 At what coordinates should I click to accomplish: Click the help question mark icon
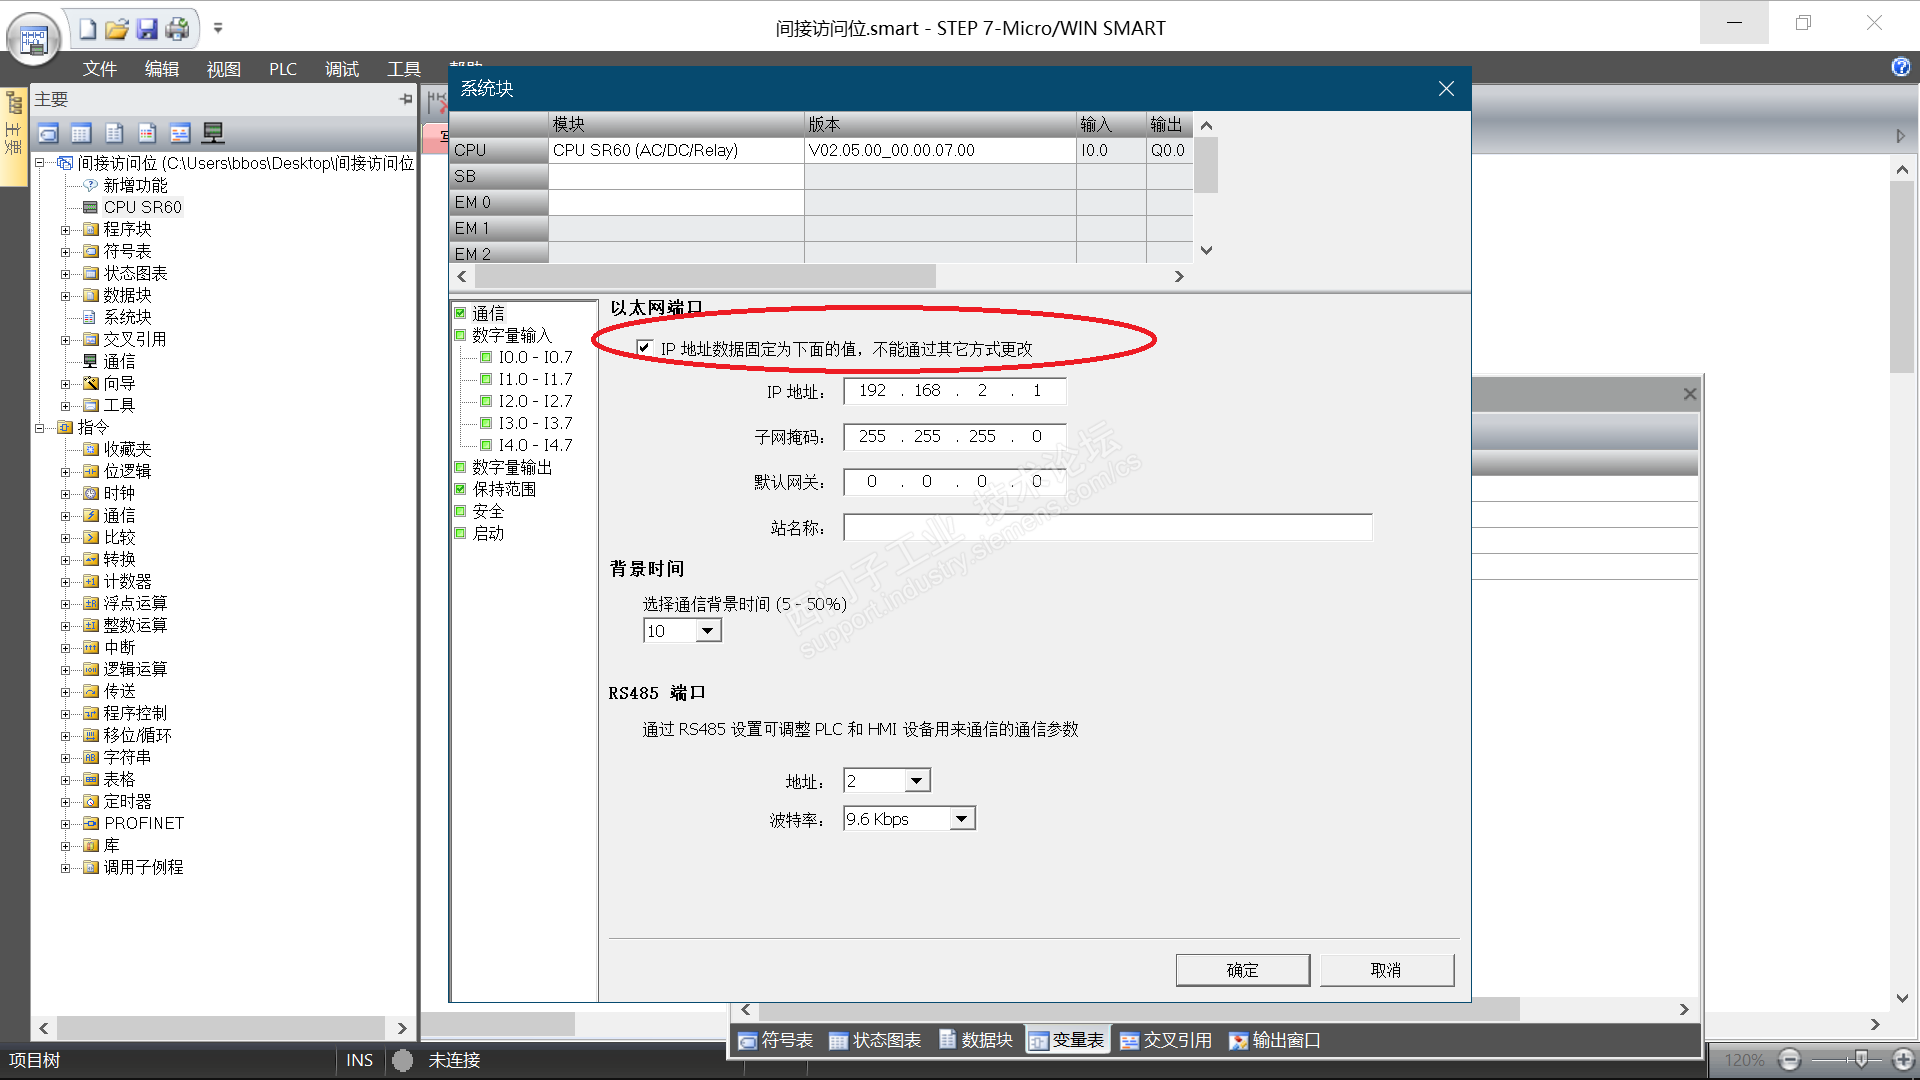(x=1900, y=67)
